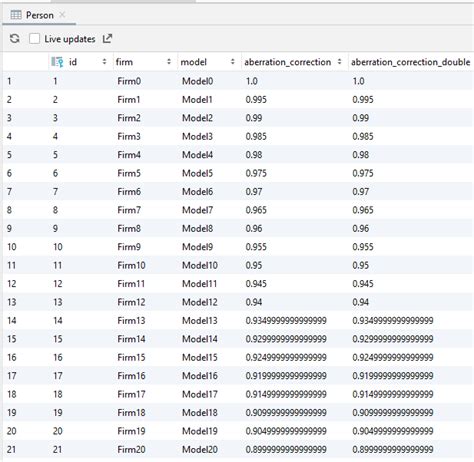Click the table icon on Person tab
The image size is (474, 462).
(16, 15)
